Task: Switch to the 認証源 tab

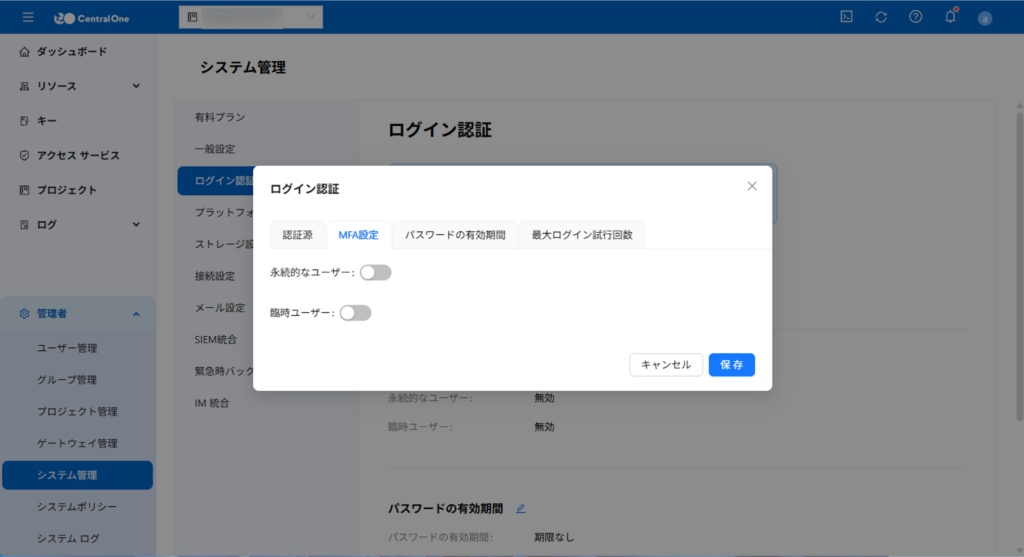Action: tap(297, 235)
